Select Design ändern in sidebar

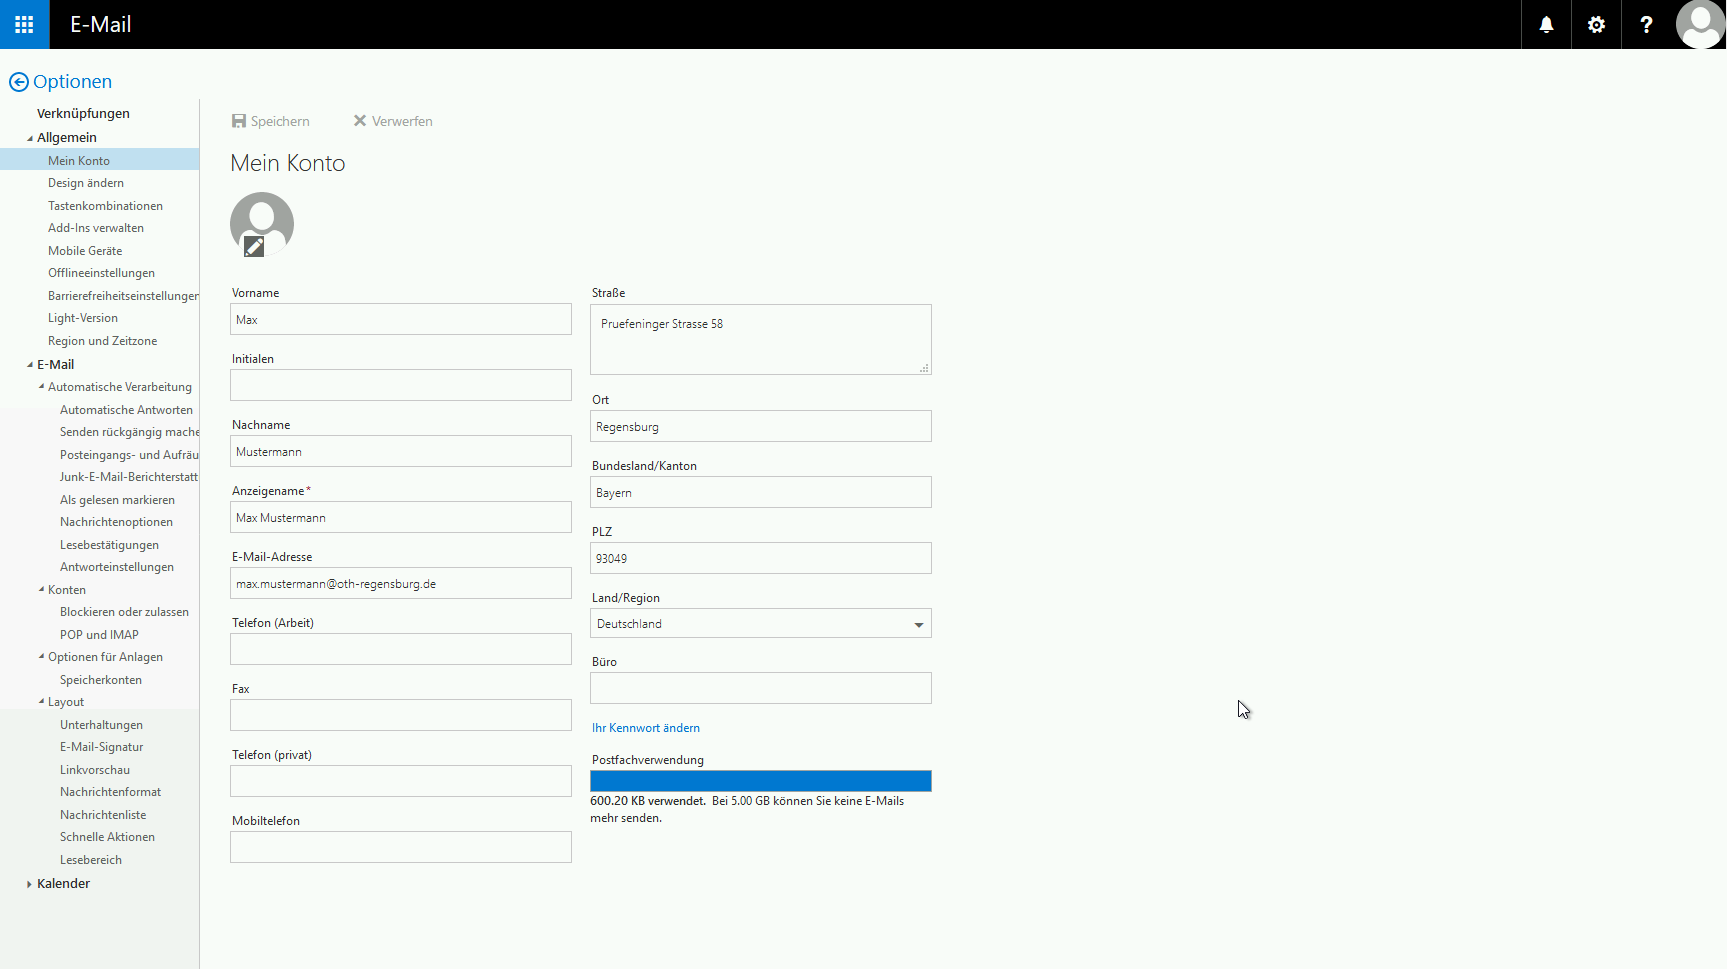[x=86, y=183]
